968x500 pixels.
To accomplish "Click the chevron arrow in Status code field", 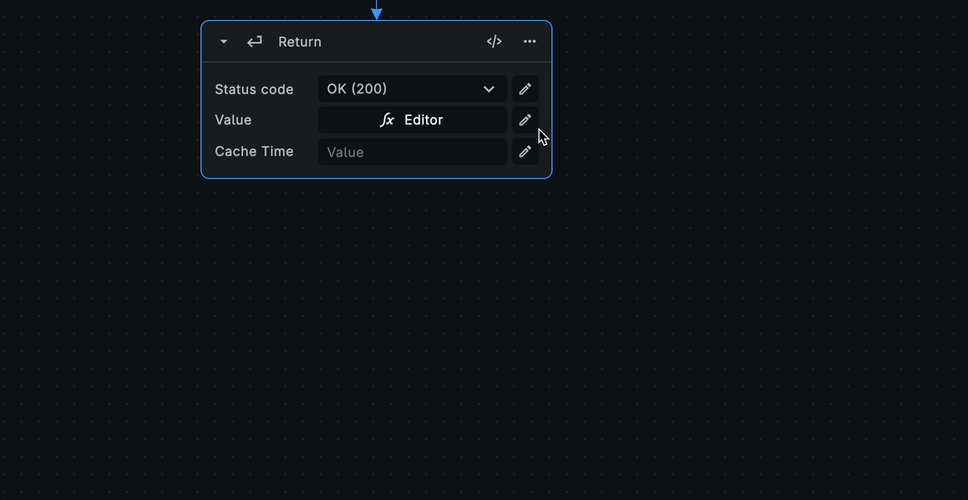I will tap(489, 89).
